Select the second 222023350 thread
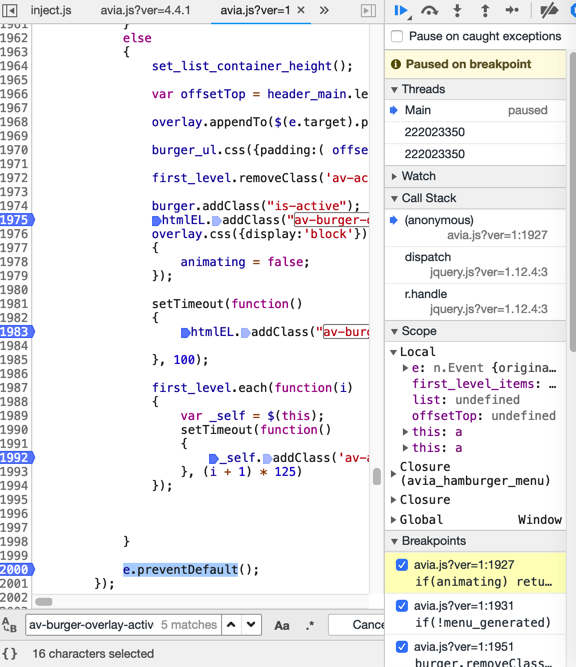This screenshot has height=667, width=576. tap(476, 154)
